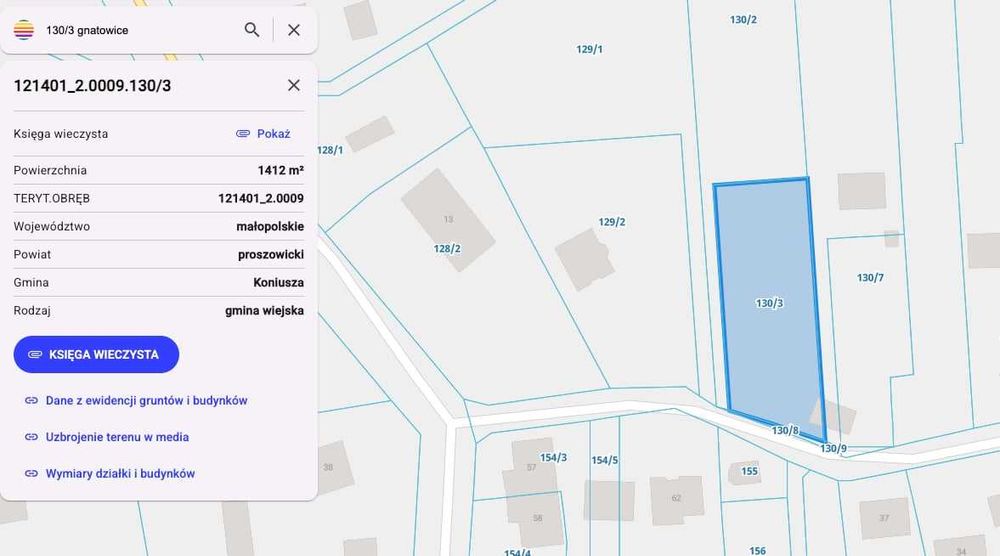Click the TERYT value 121401_2.0009
This screenshot has width=1000, height=556.
261,198
